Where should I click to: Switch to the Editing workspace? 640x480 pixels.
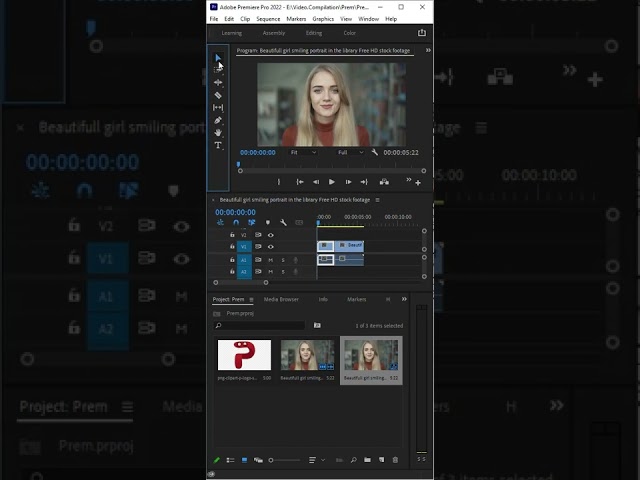314,33
